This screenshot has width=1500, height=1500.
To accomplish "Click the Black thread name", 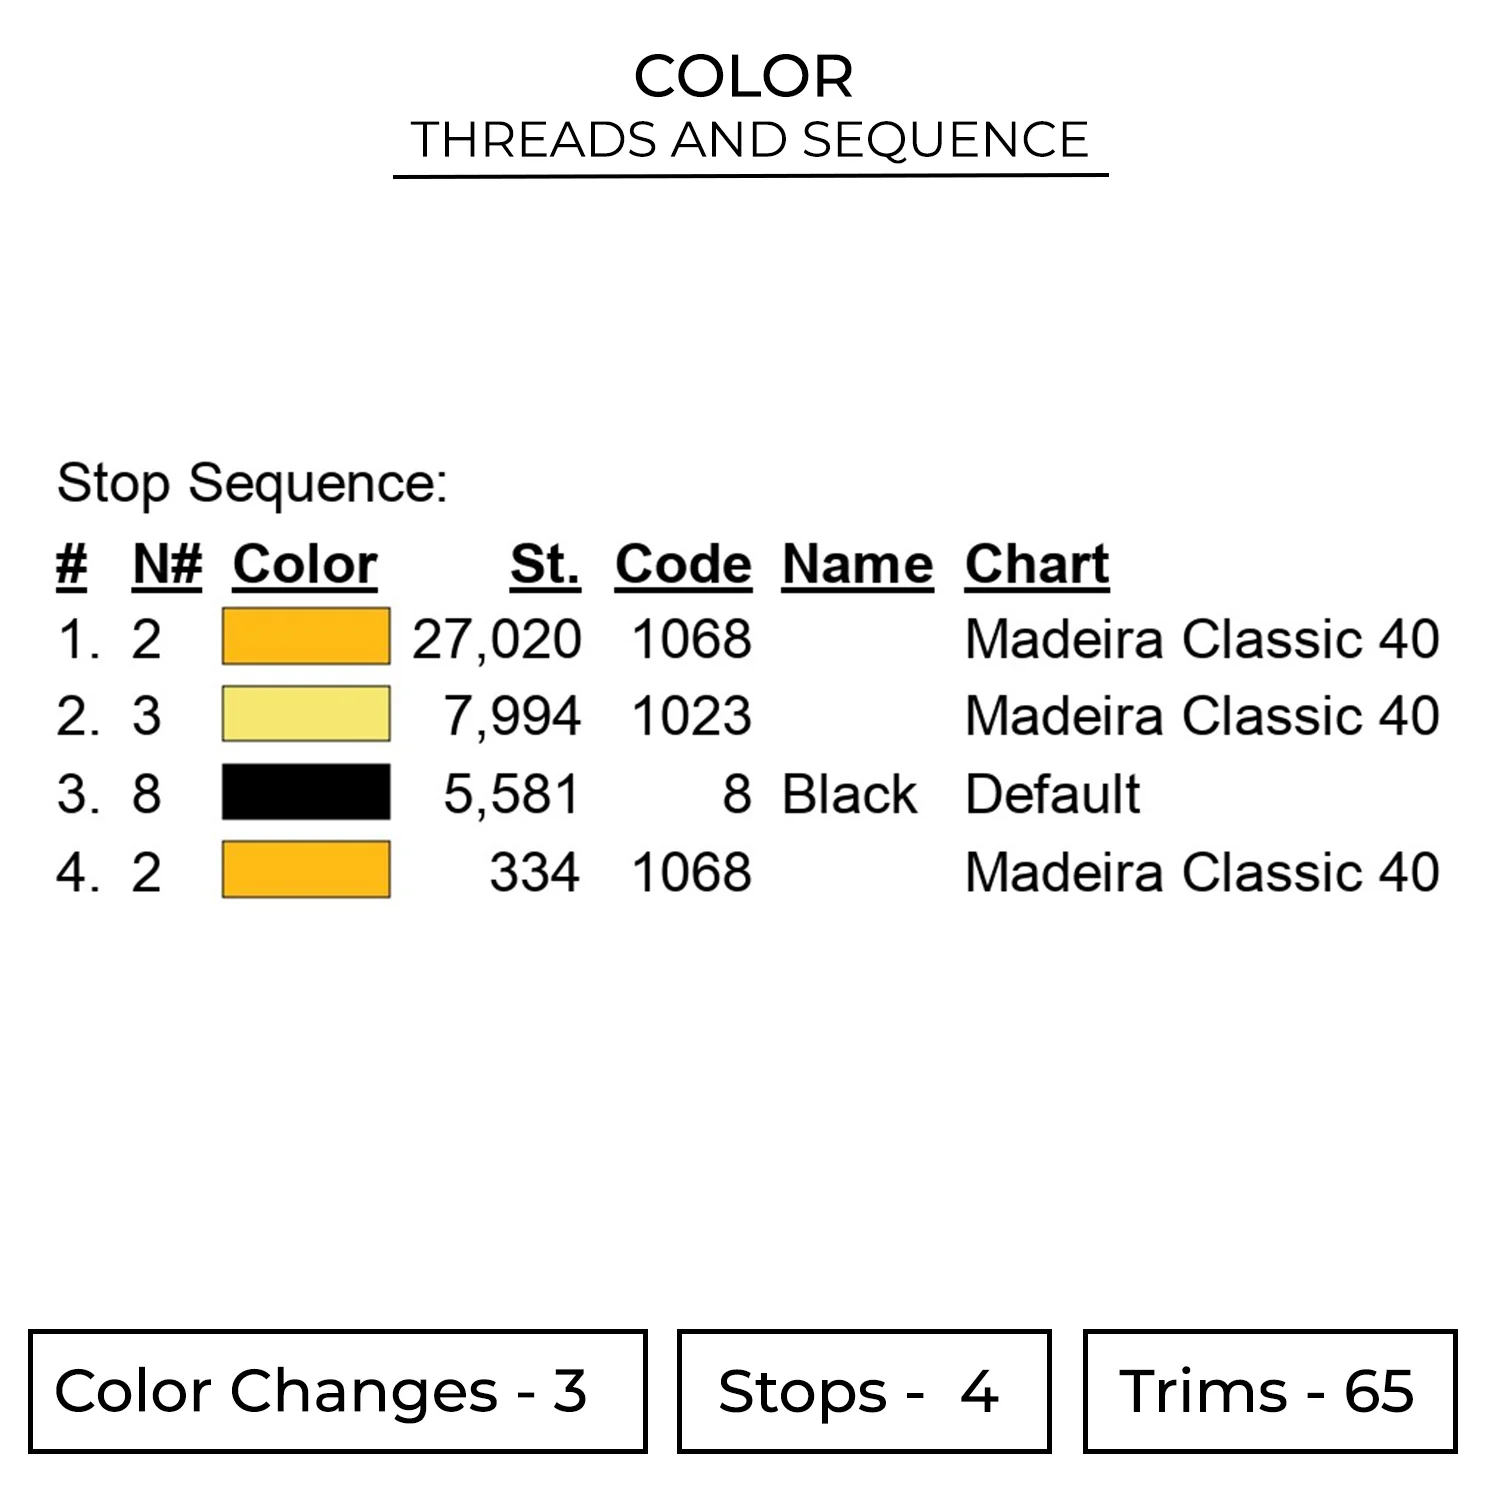I will pos(849,795).
